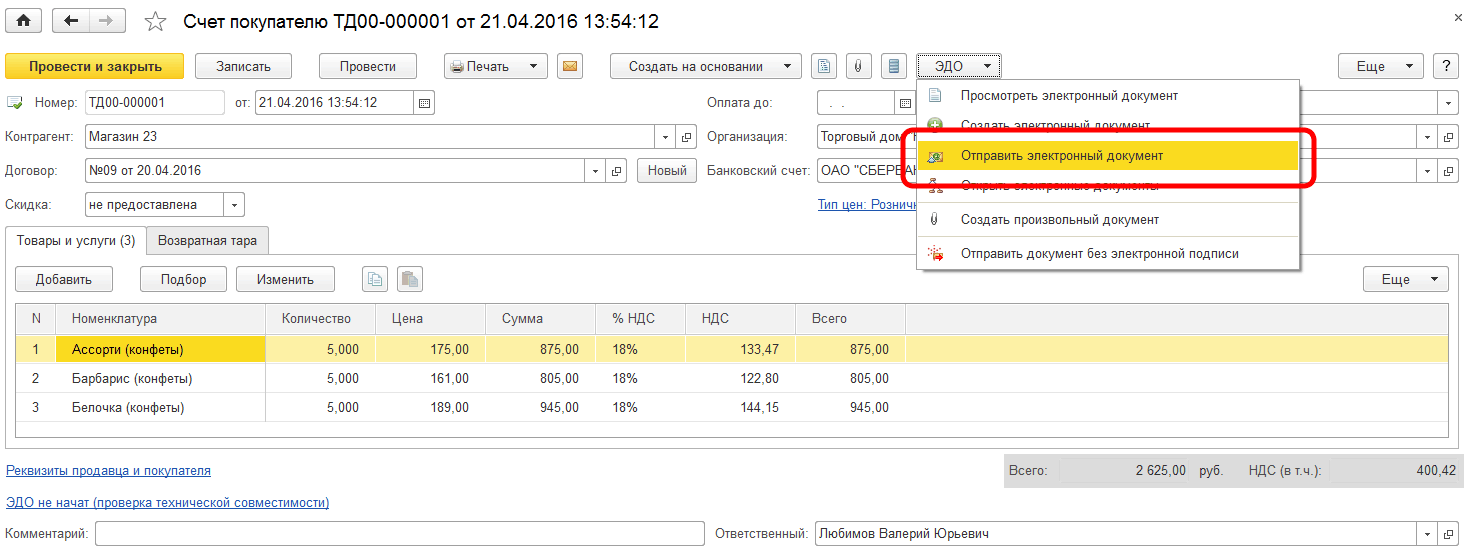Open the top toolbar Еще menu
This screenshot has width=1473, height=552.
(1381, 67)
